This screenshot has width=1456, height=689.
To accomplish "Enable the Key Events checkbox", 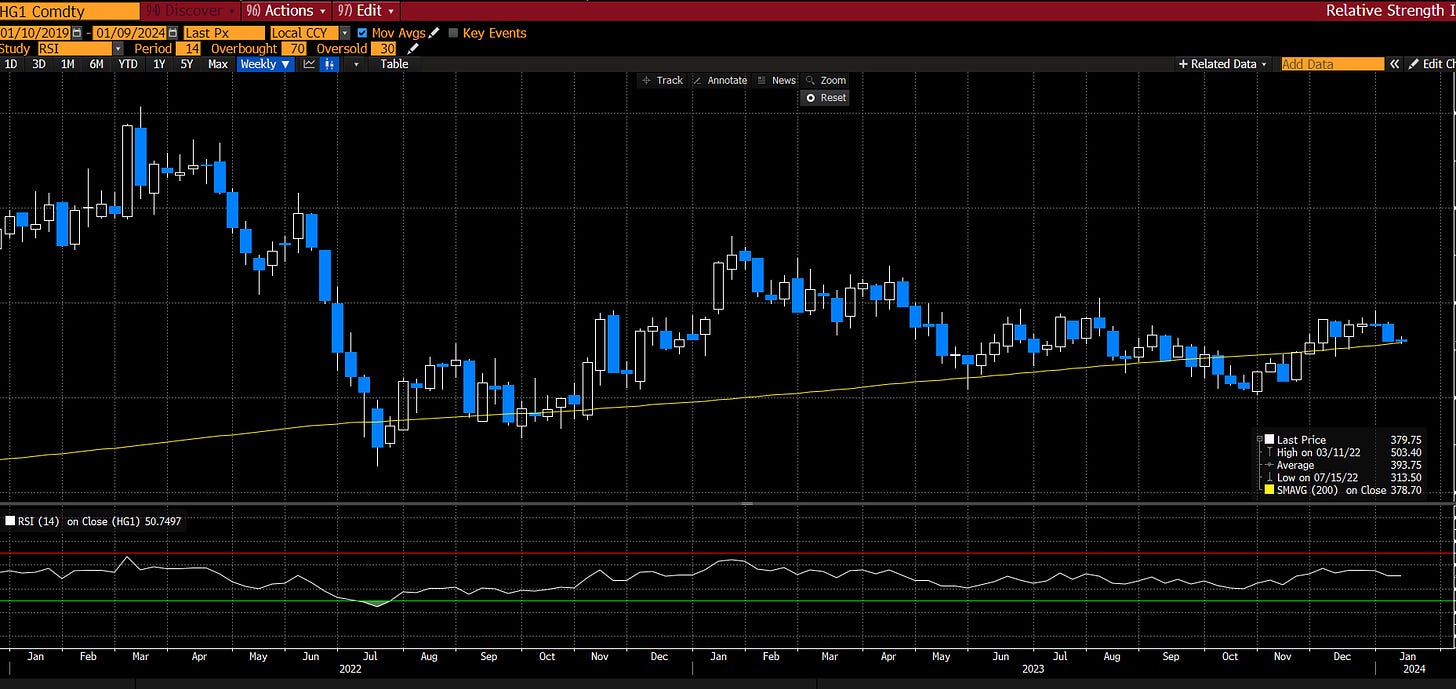I will [x=453, y=33].
